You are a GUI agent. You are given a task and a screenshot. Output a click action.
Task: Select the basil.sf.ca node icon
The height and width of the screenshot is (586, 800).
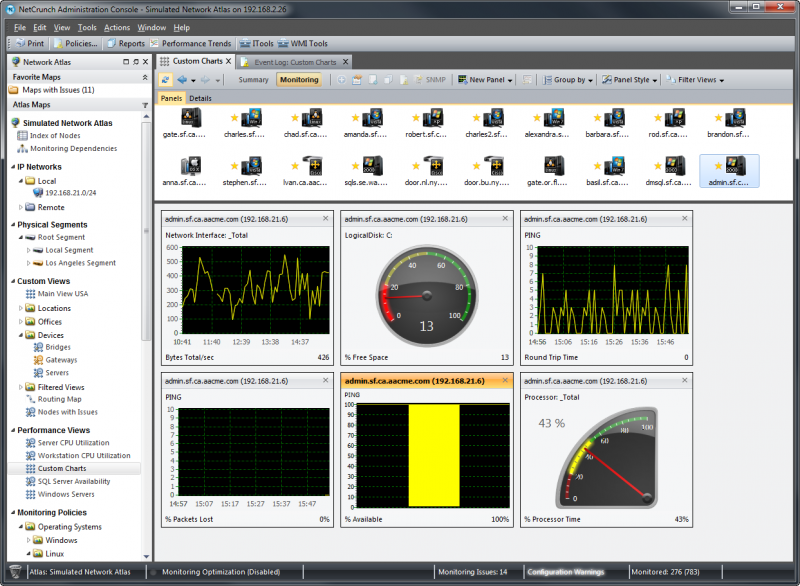click(x=613, y=166)
